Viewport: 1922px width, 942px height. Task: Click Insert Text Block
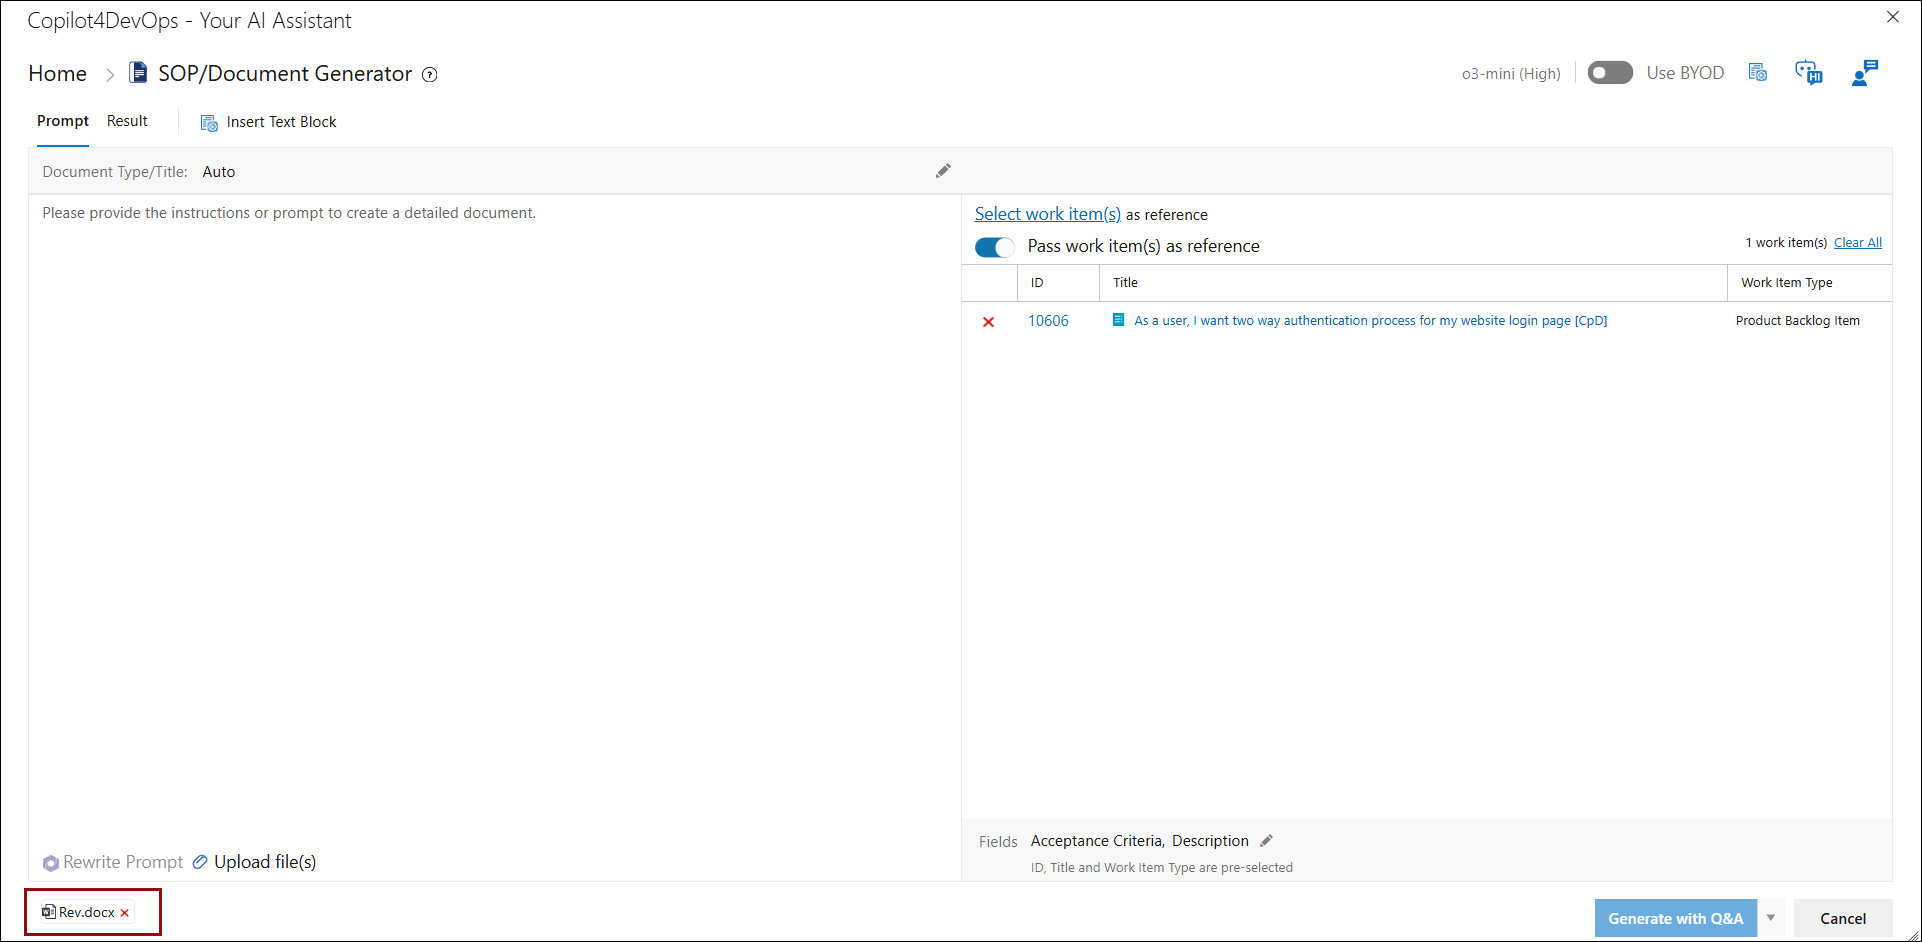269,122
